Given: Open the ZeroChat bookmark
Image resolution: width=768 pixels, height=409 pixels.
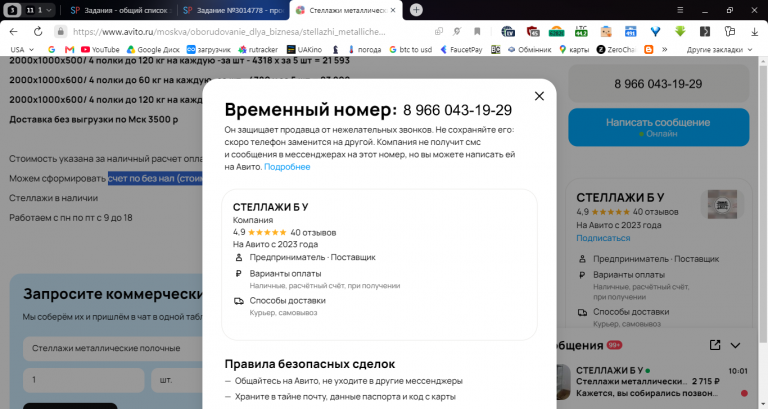Looking at the screenshot, I should [616, 49].
